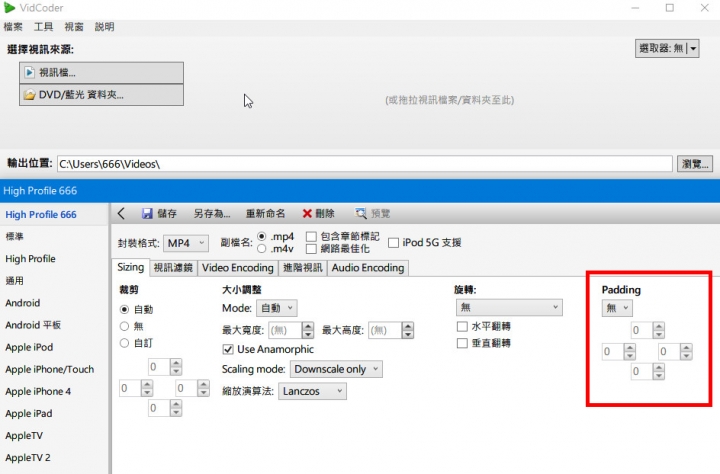Open the sizing Mode dropdown
The width and height of the screenshot is (720, 474).
click(276, 308)
